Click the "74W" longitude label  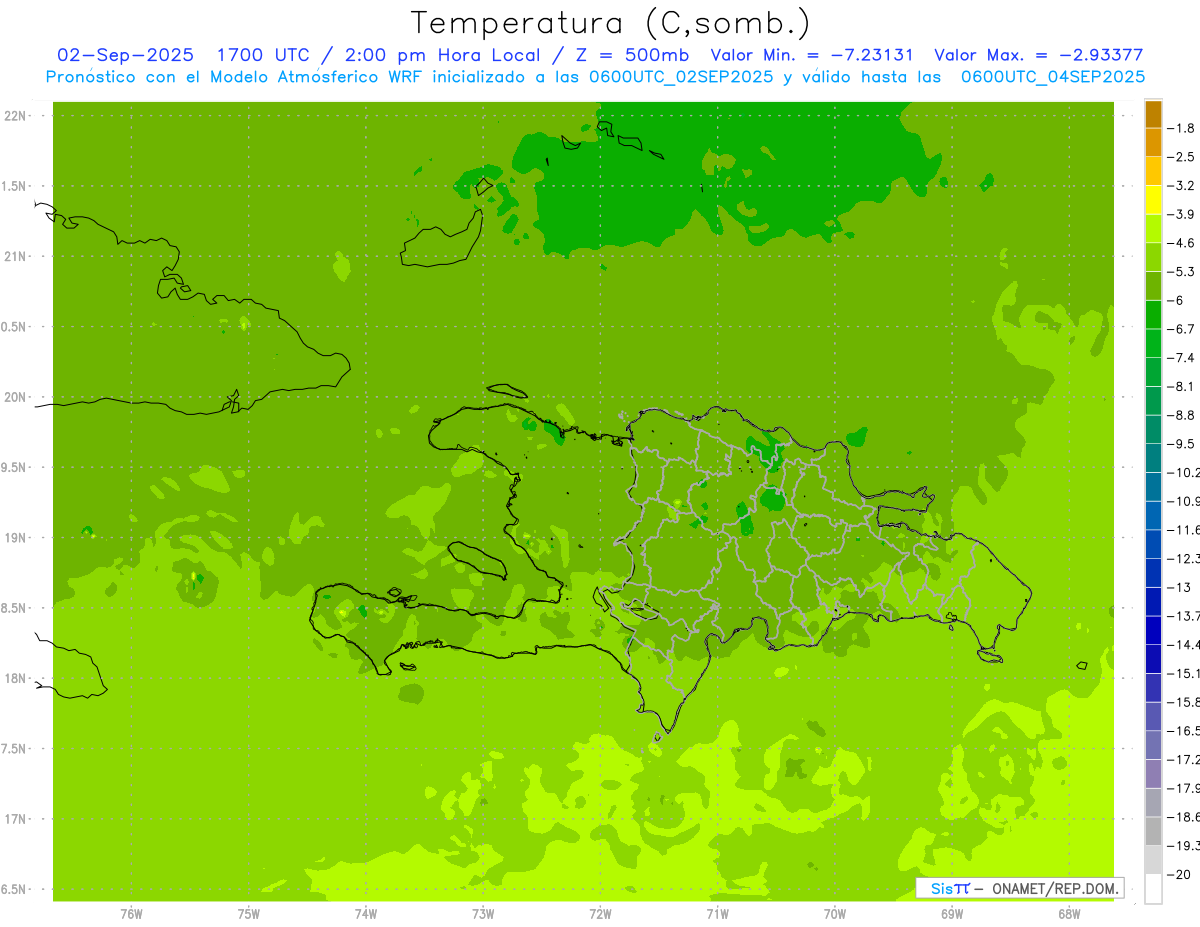[x=366, y=914]
